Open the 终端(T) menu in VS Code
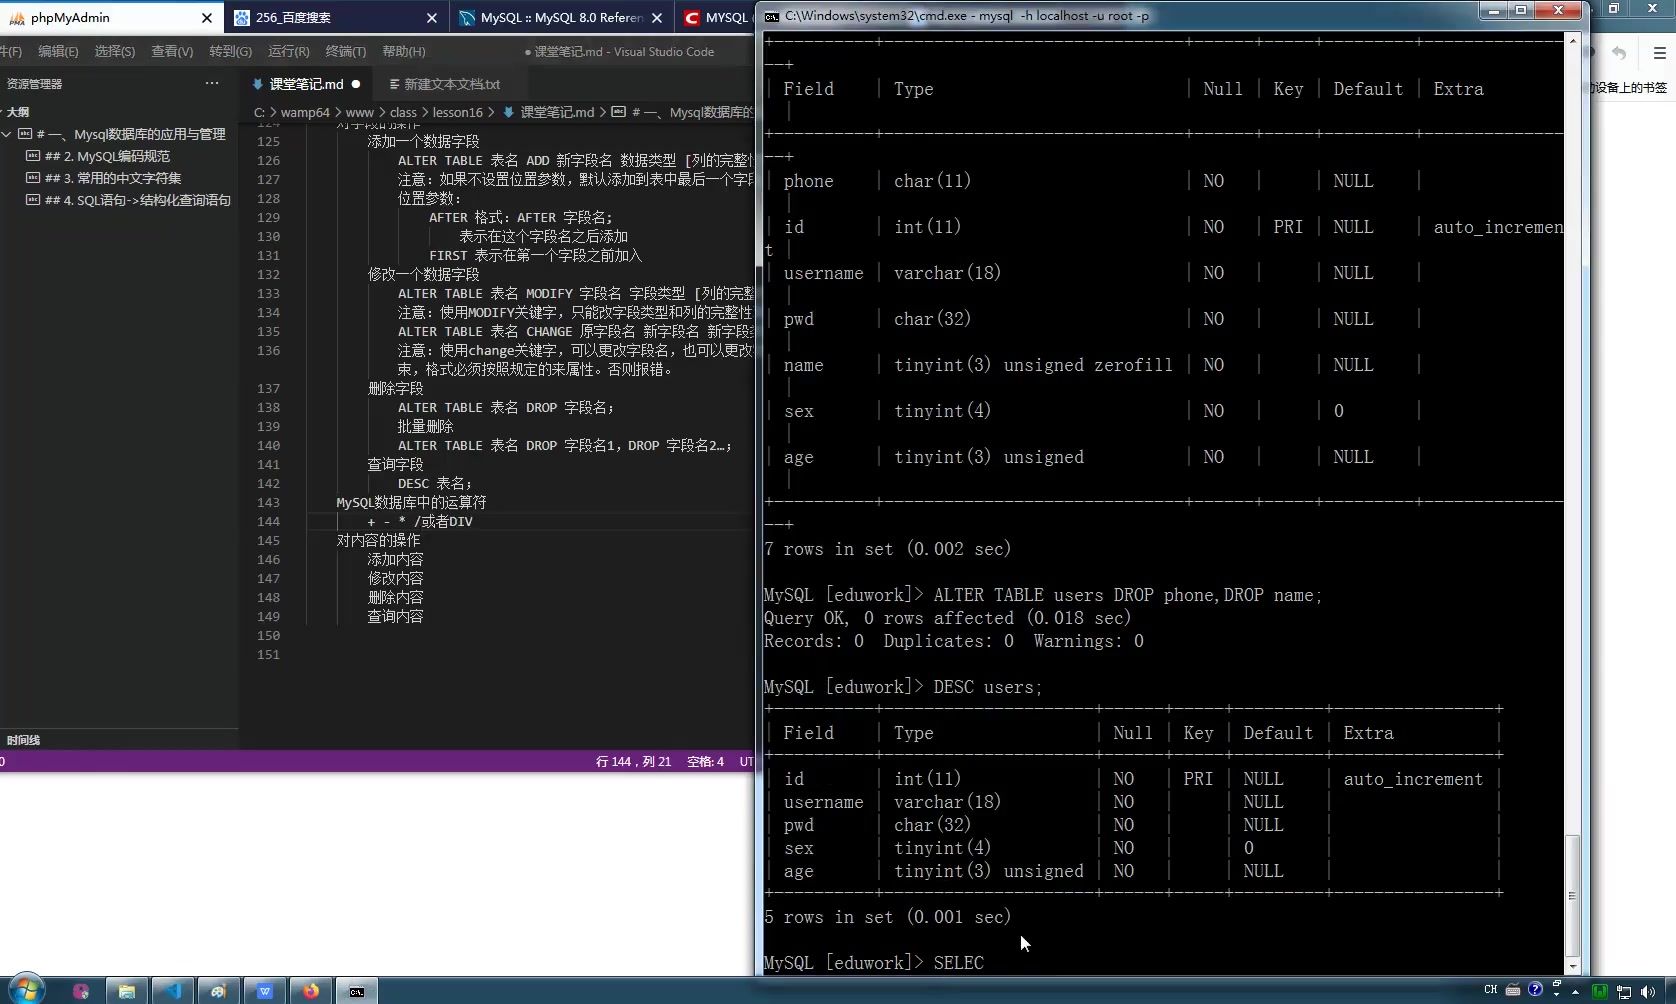This screenshot has width=1676, height=1004. (x=346, y=51)
